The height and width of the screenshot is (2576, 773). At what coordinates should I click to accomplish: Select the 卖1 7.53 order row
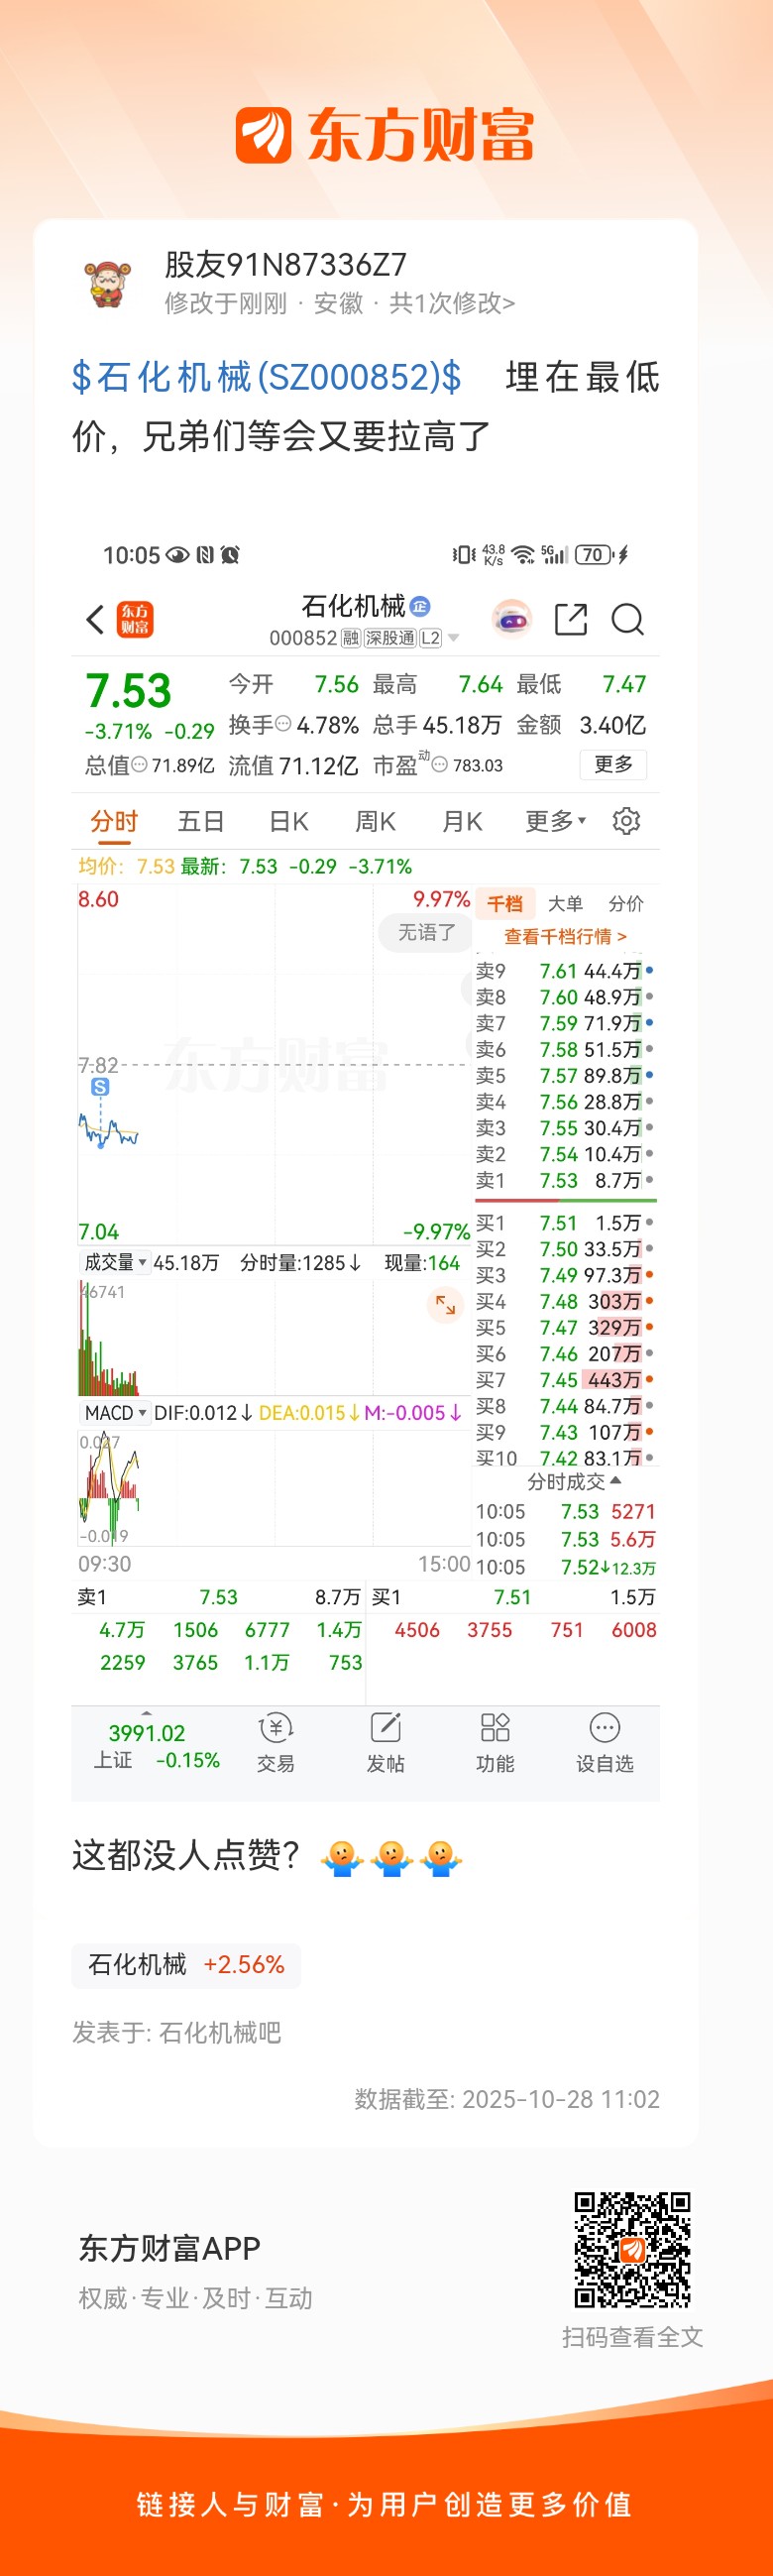click(x=565, y=1181)
